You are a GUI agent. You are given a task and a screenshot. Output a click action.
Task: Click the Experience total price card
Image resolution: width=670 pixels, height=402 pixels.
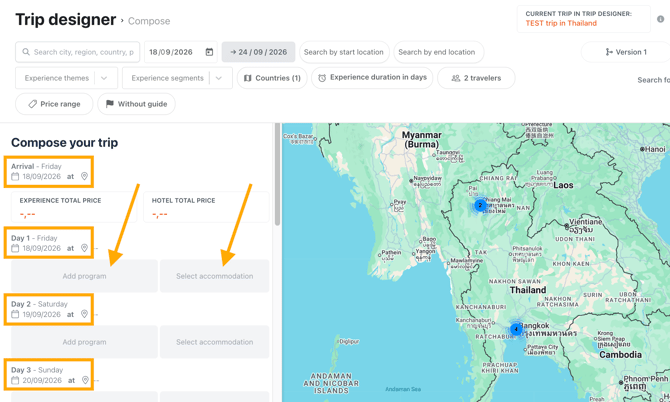point(74,207)
